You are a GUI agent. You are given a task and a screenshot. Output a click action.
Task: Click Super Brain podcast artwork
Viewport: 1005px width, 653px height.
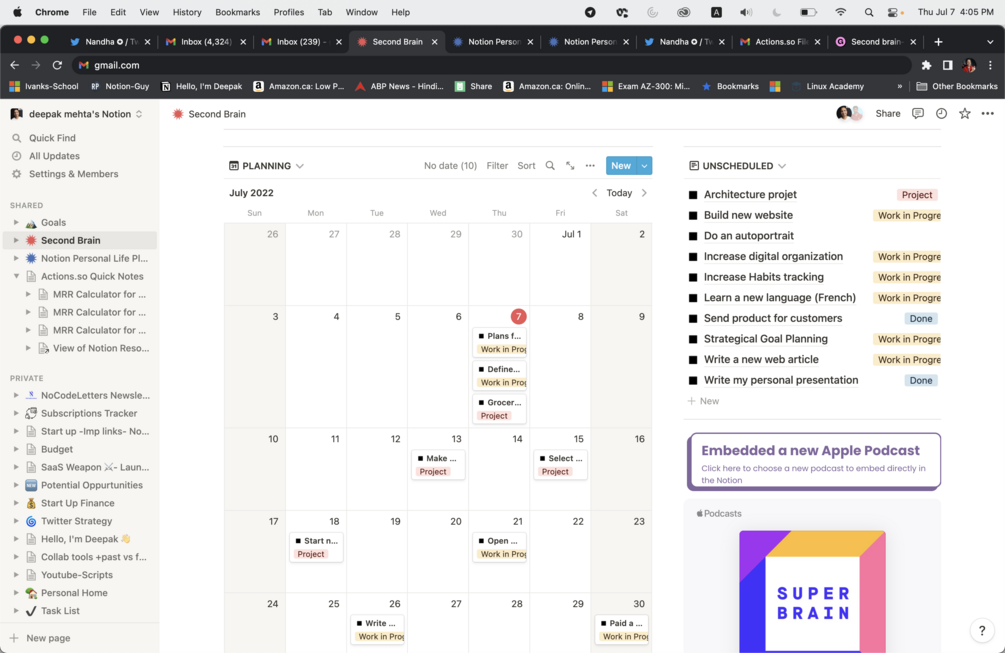click(x=812, y=591)
